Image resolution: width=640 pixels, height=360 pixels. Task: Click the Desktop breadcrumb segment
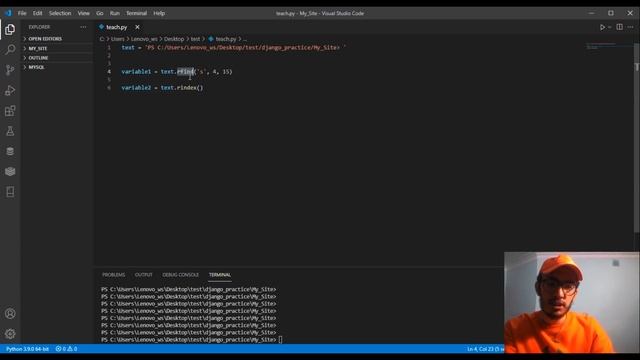174,39
